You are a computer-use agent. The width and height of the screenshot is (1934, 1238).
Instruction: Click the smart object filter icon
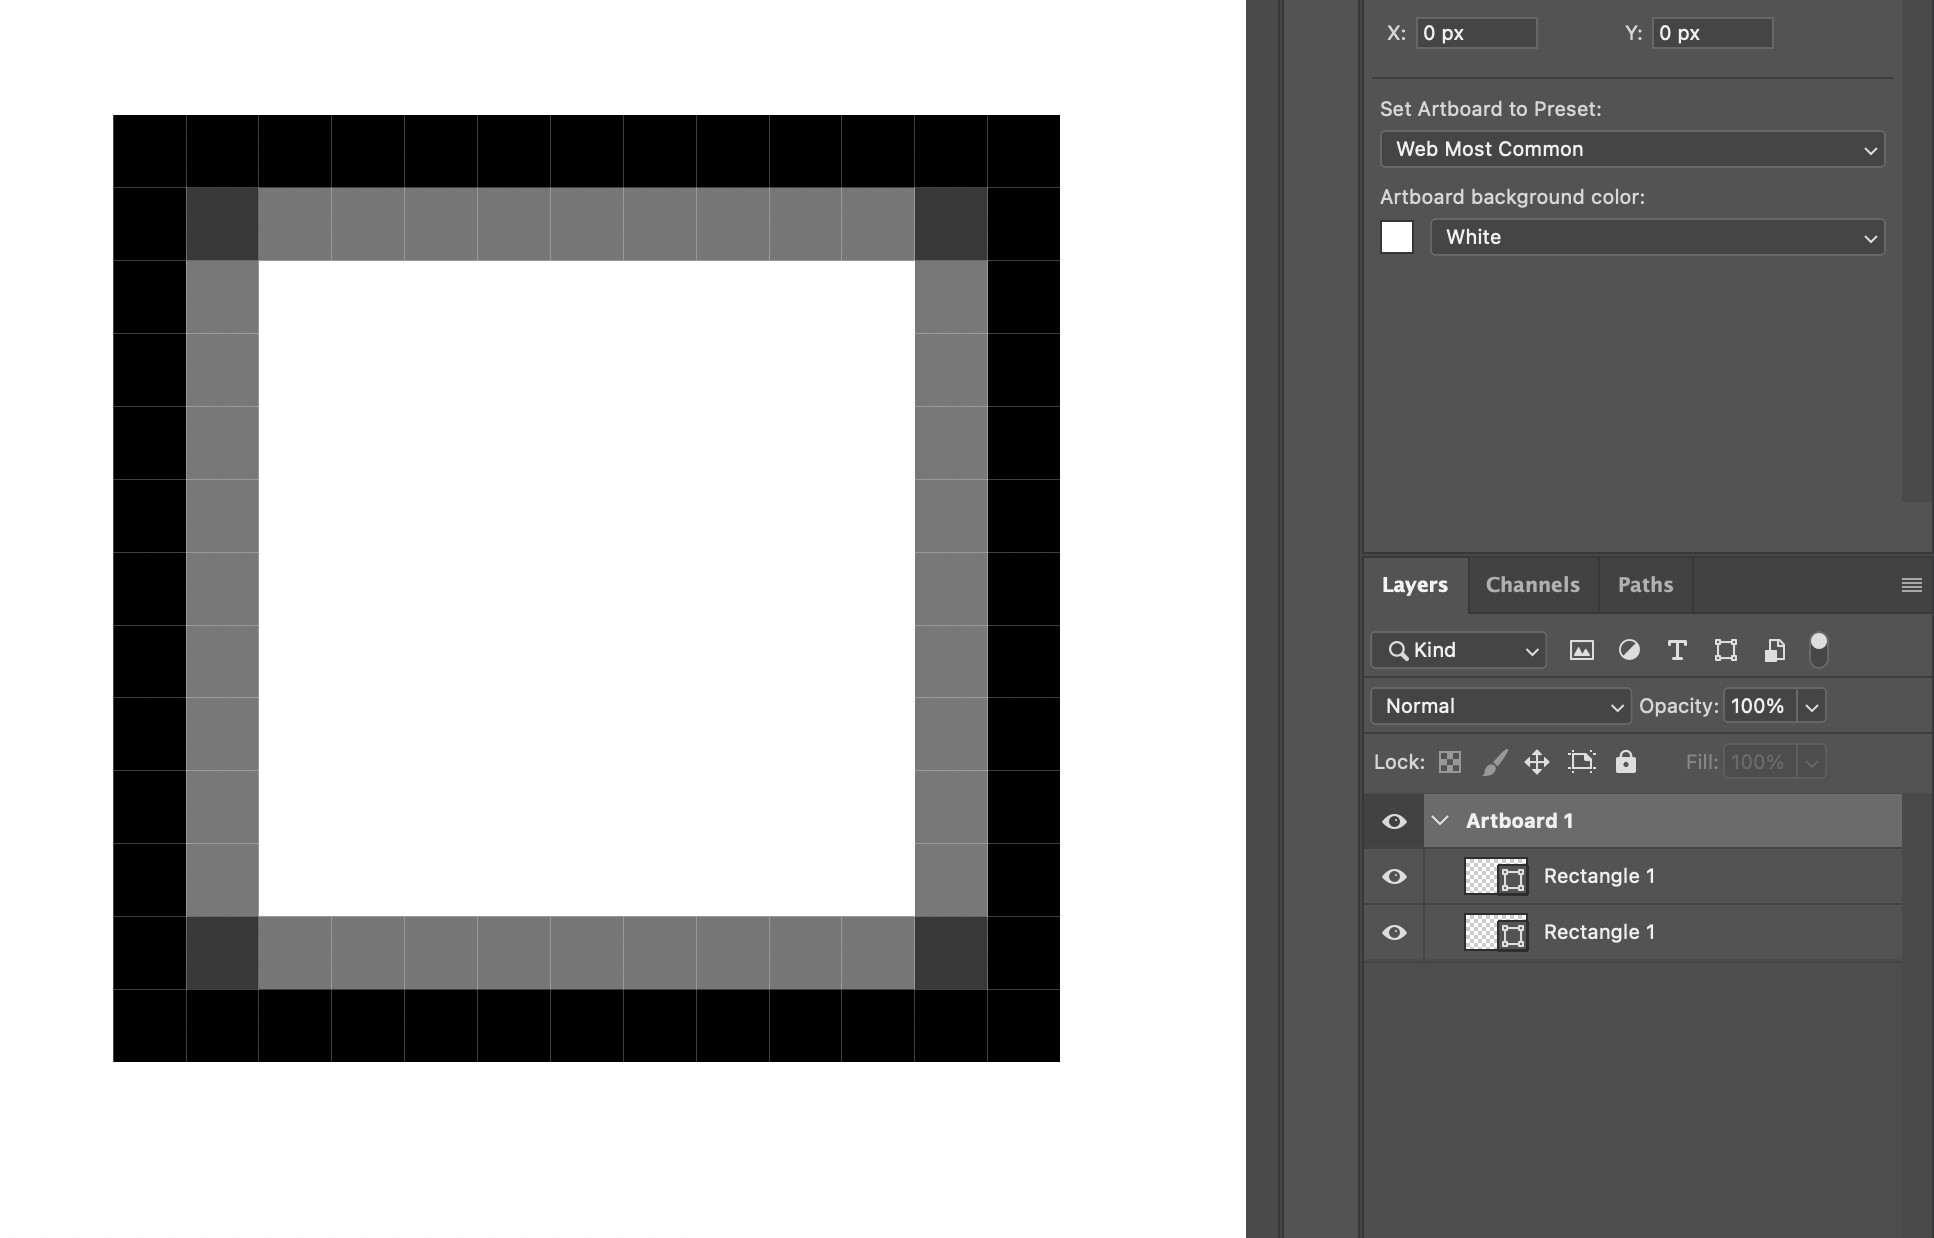coord(1774,650)
